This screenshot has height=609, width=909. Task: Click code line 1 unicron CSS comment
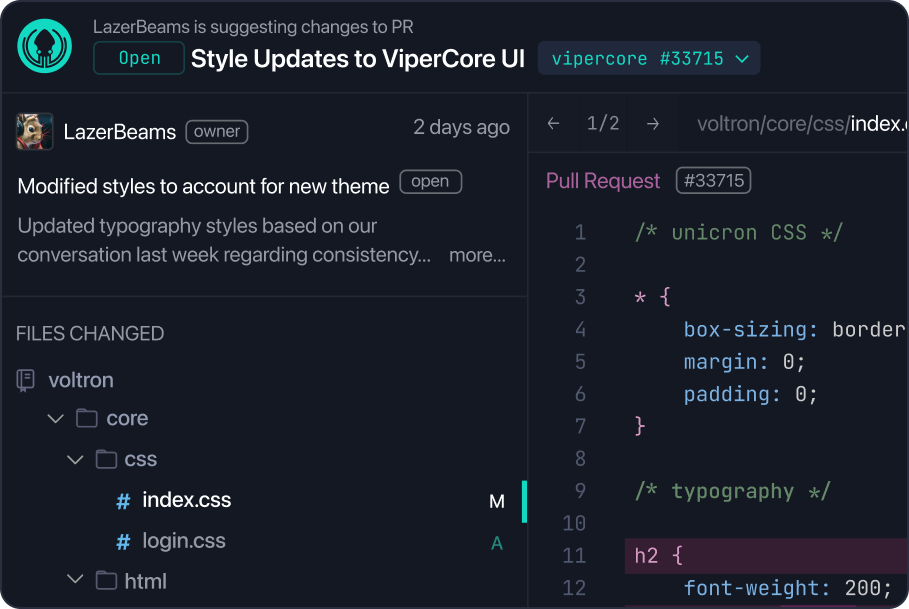point(738,233)
